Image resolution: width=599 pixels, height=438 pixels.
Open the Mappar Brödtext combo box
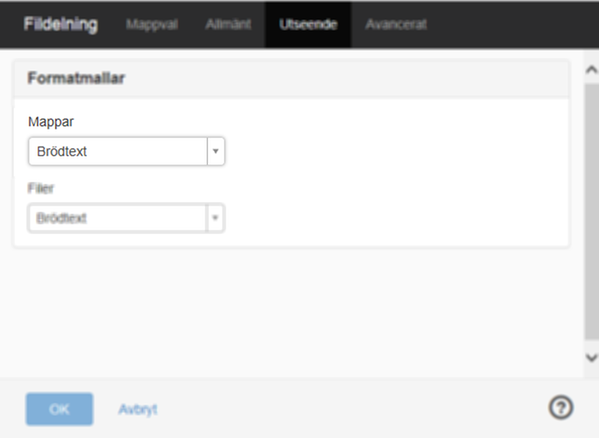(126, 151)
